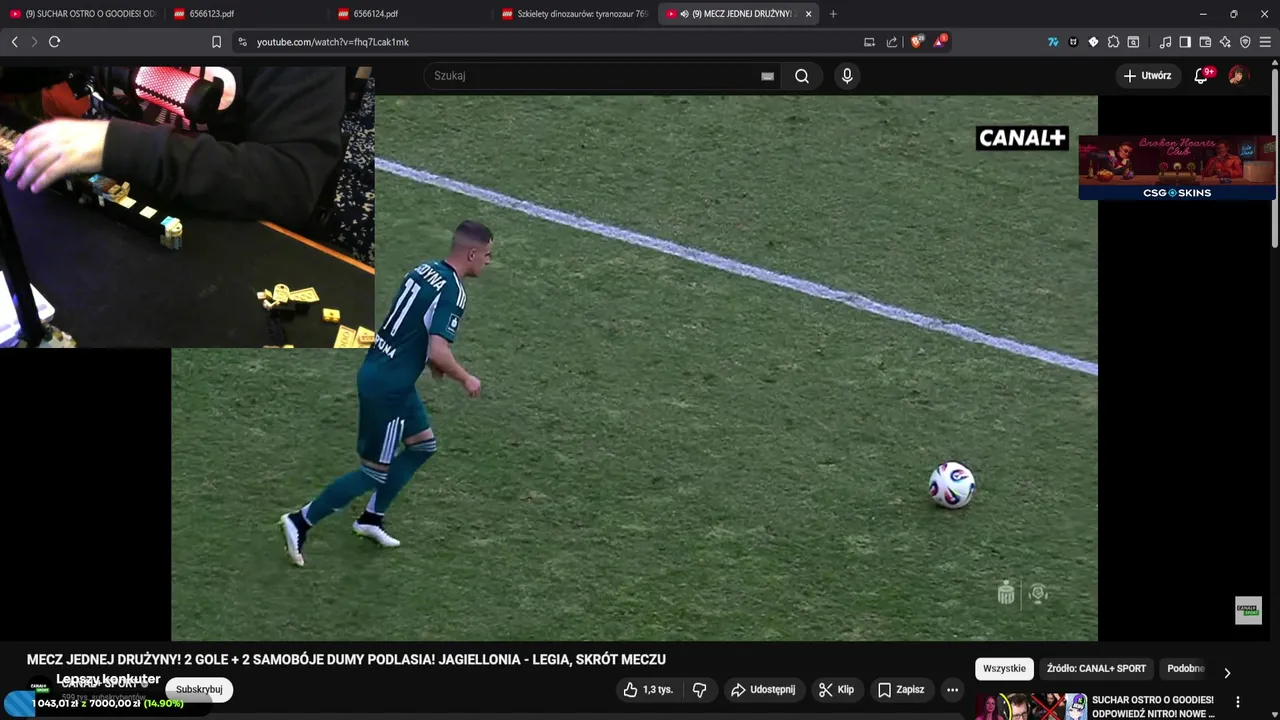Toggle the browser sidebar panel
1280x720 pixels.
coord(1185,42)
